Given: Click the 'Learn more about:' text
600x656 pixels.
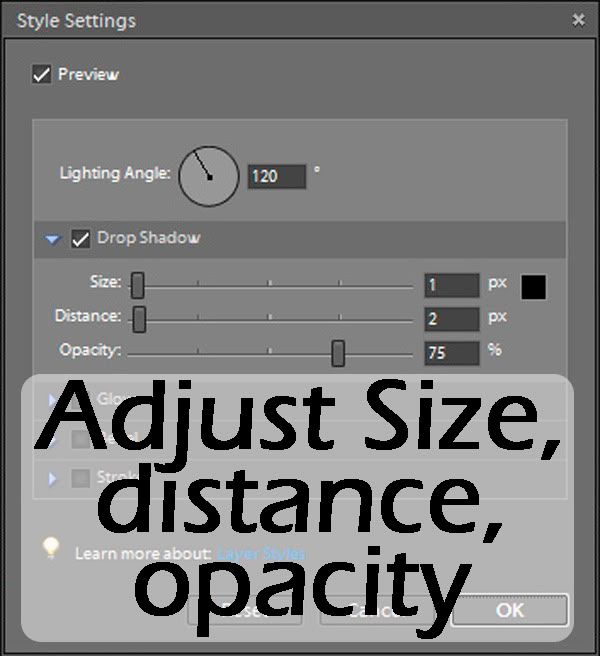Looking at the screenshot, I should tap(143, 554).
